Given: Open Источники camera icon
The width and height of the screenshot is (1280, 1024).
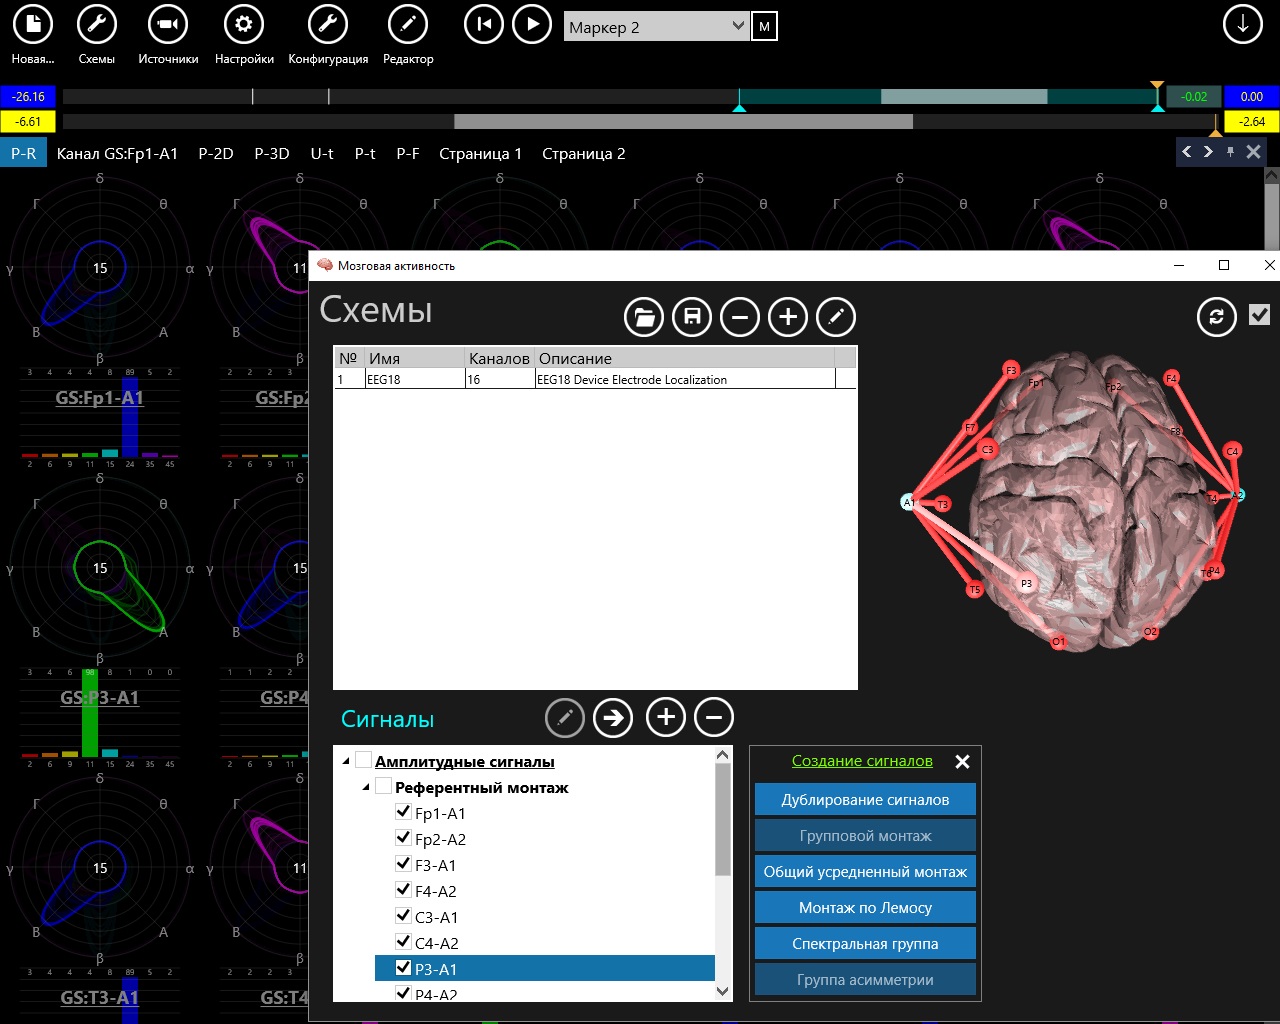Looking at the screenshot, I should tap(168, 24).
